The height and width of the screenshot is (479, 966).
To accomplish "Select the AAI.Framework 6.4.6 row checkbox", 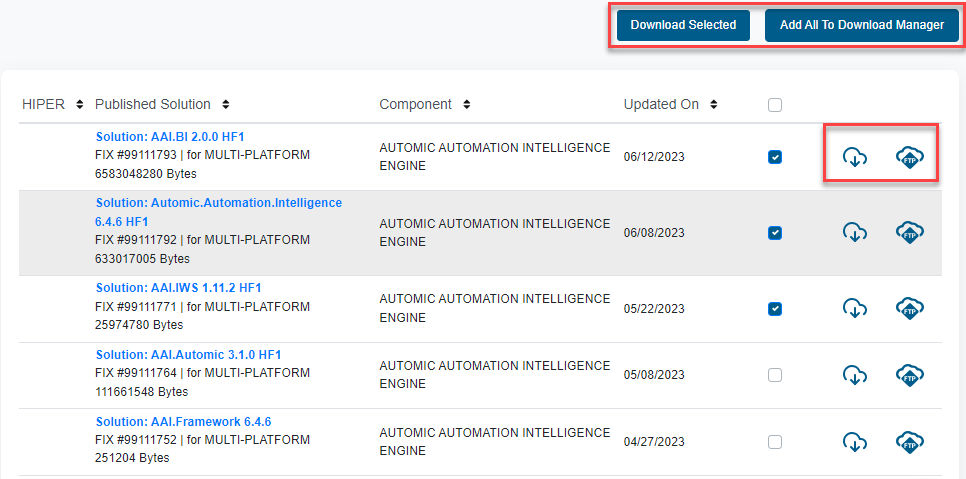I will click(x=775, y=442).
